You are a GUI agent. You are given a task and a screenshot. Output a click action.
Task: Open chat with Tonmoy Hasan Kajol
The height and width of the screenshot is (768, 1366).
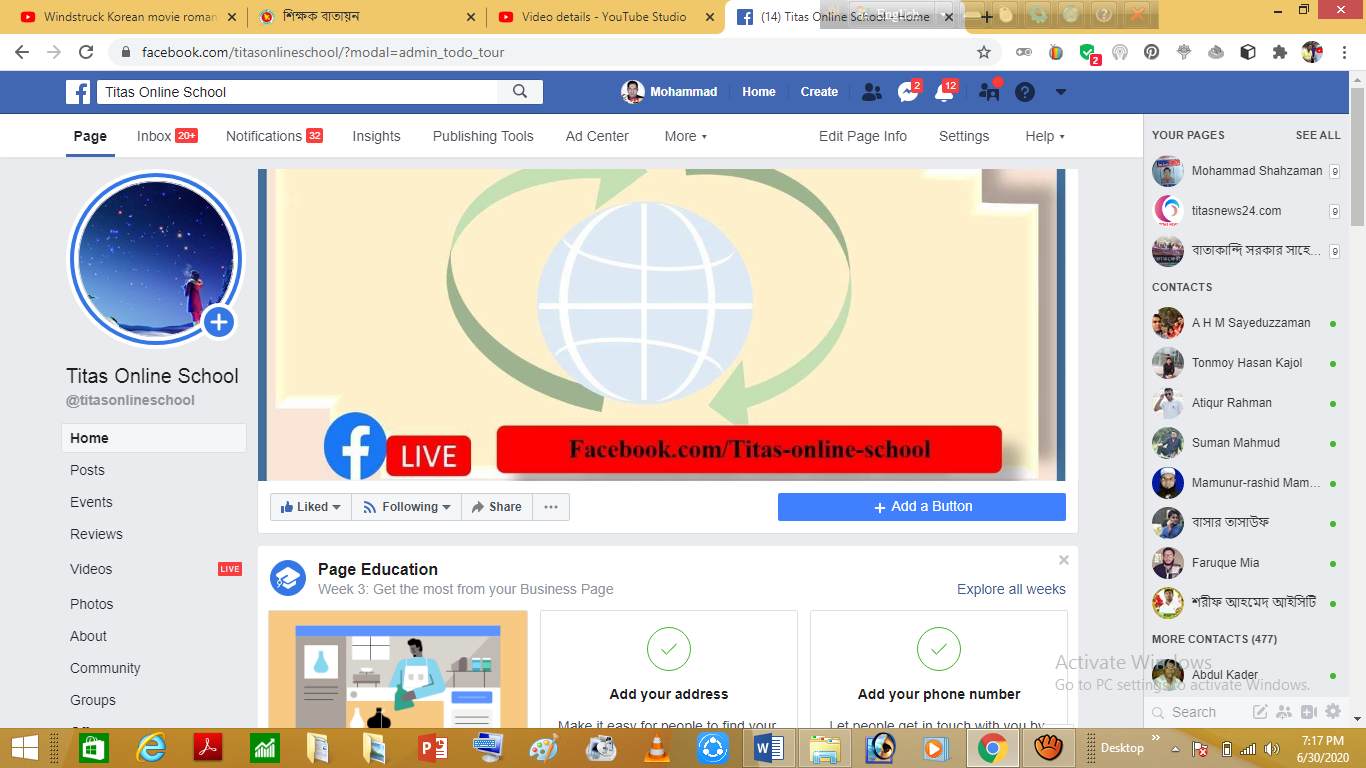[1244, 363]
